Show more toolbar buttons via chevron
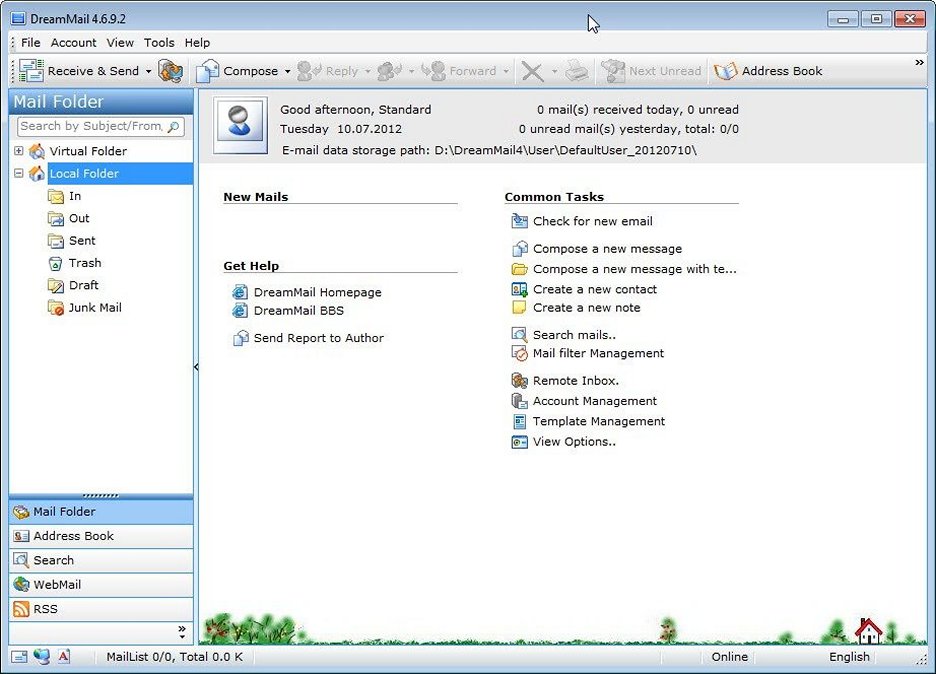The height and width of the screenshot is (674, 936). pos(919,63)
